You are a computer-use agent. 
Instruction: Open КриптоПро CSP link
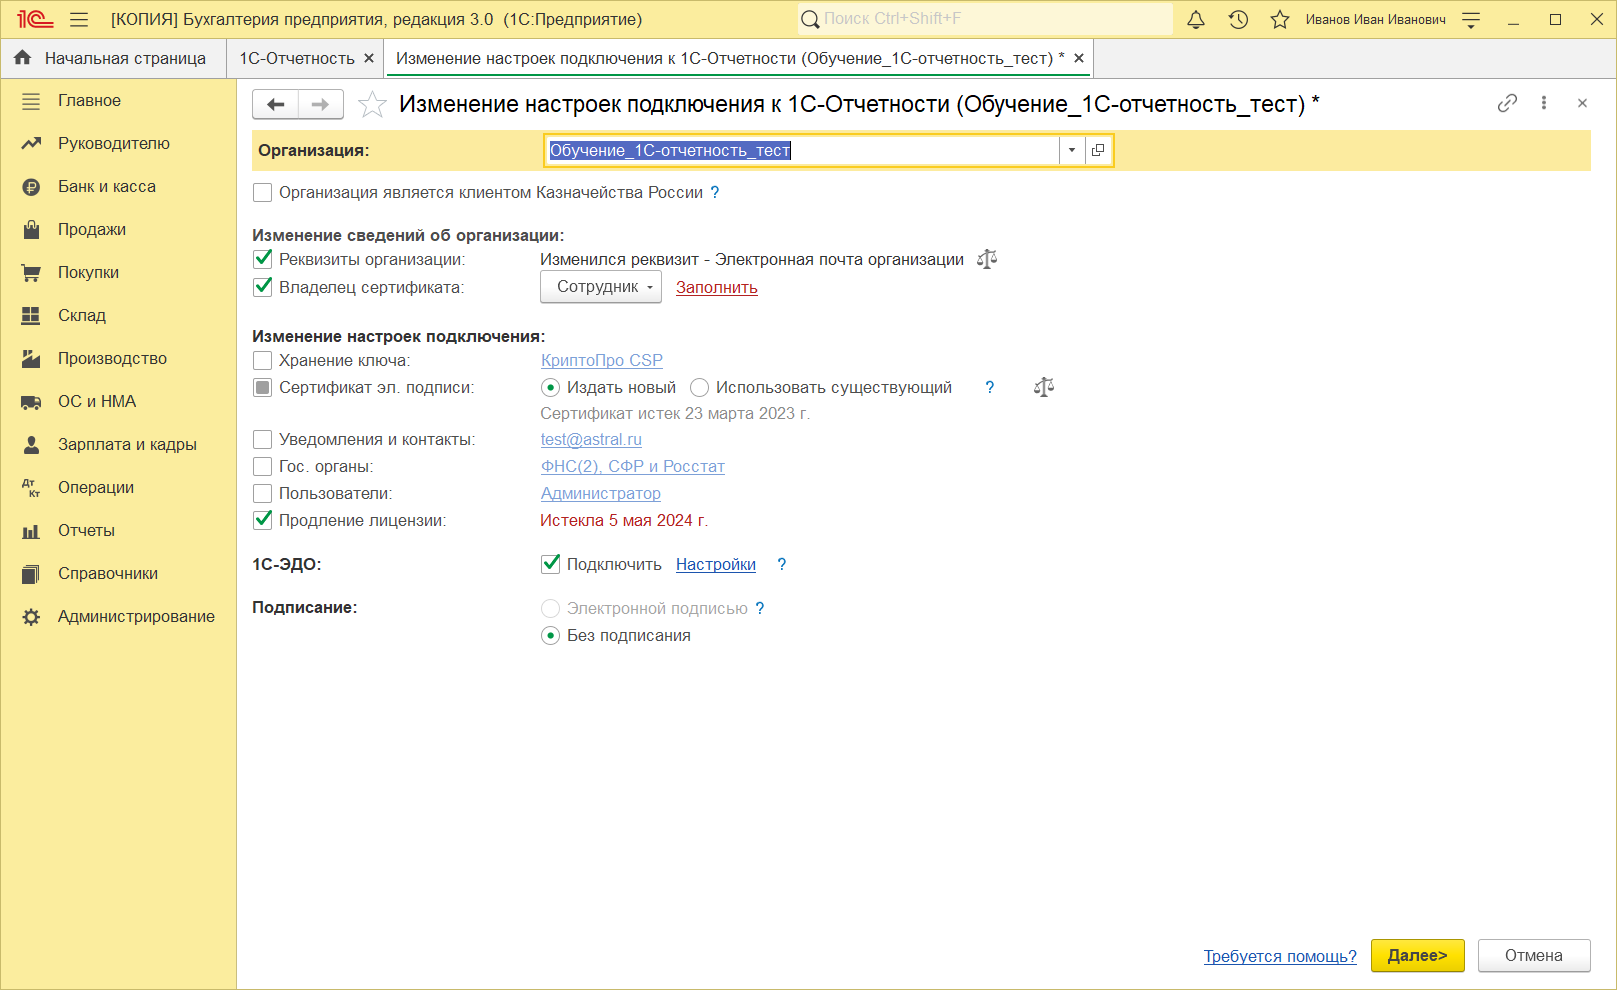[x=602, y=360]
